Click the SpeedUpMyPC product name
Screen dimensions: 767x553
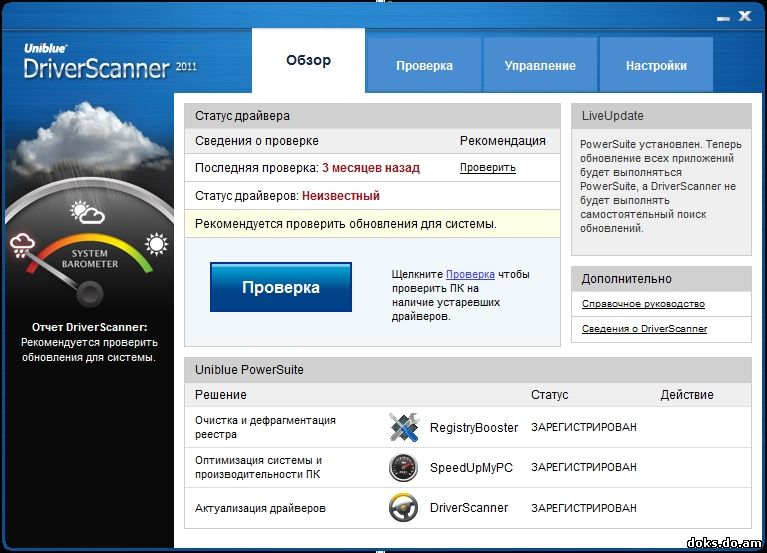tap(471, 467)
